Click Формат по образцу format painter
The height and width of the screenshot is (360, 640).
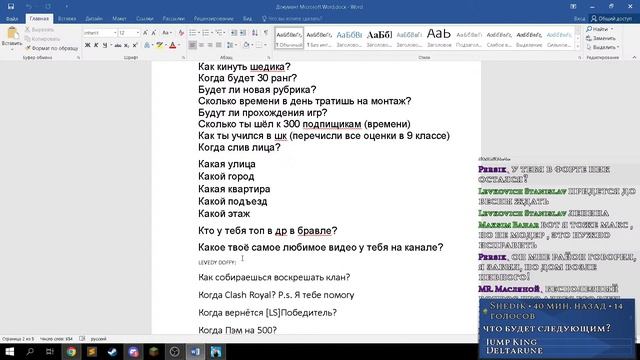click(51, 48)
